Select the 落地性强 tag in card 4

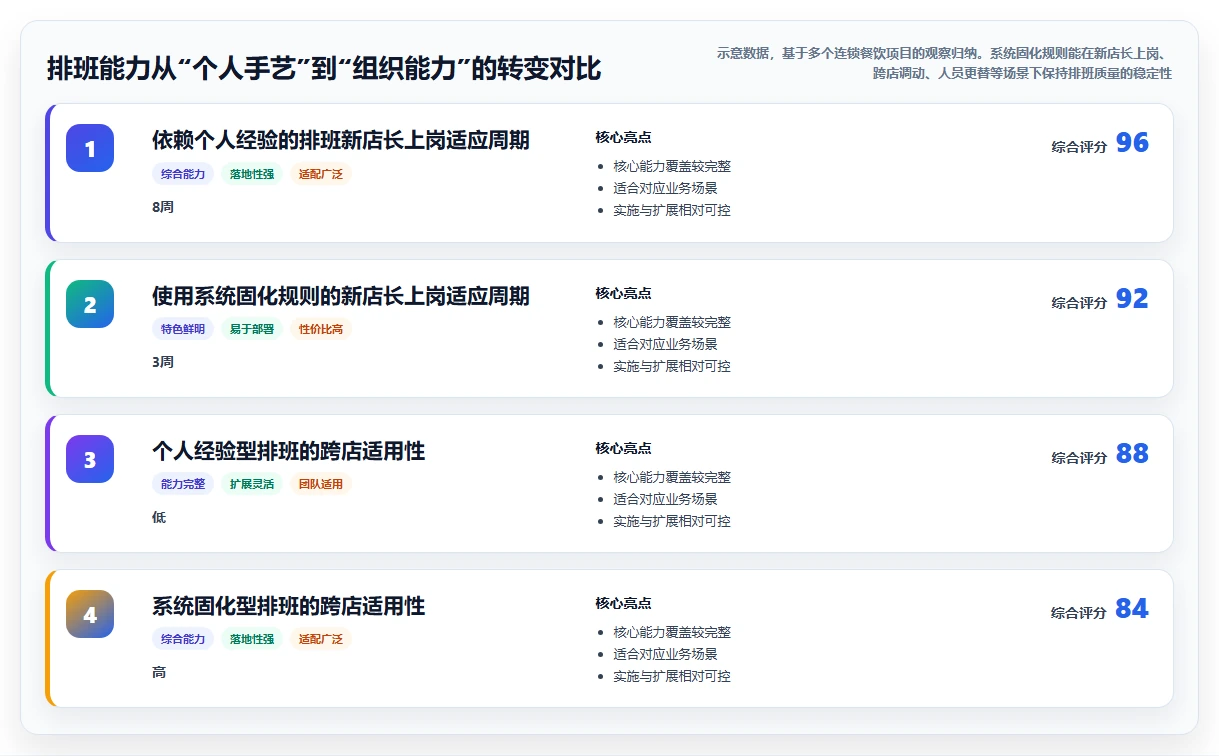[x=252, y=639]
